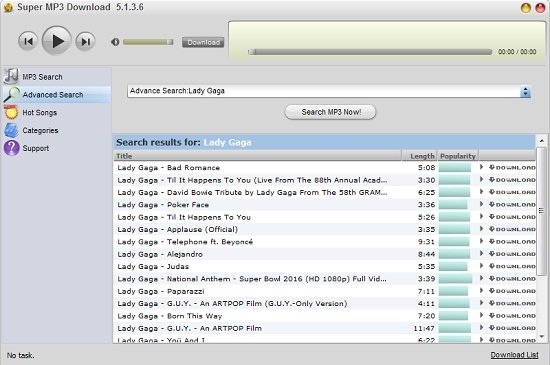Open MP3 Search section
This screenshot has width=550, height=365.
pos(57,77)
